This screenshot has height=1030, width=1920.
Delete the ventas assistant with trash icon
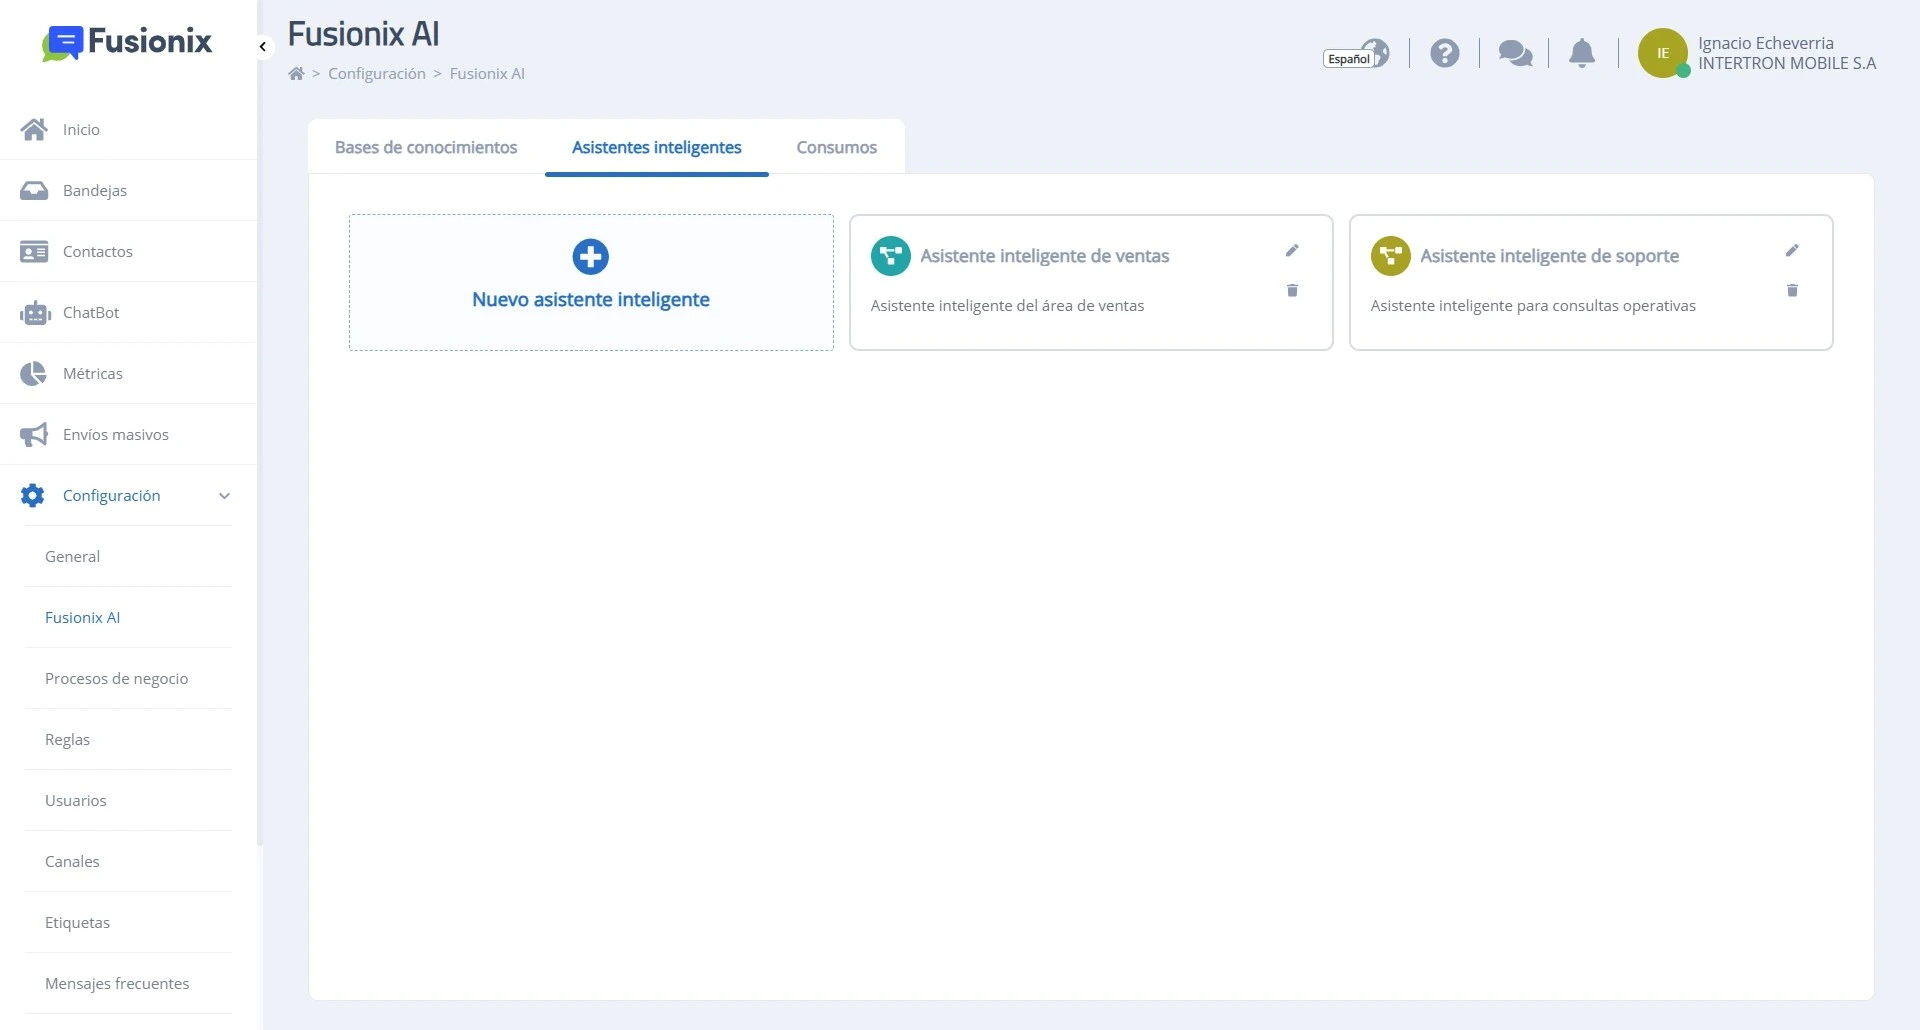[1292, 290]
